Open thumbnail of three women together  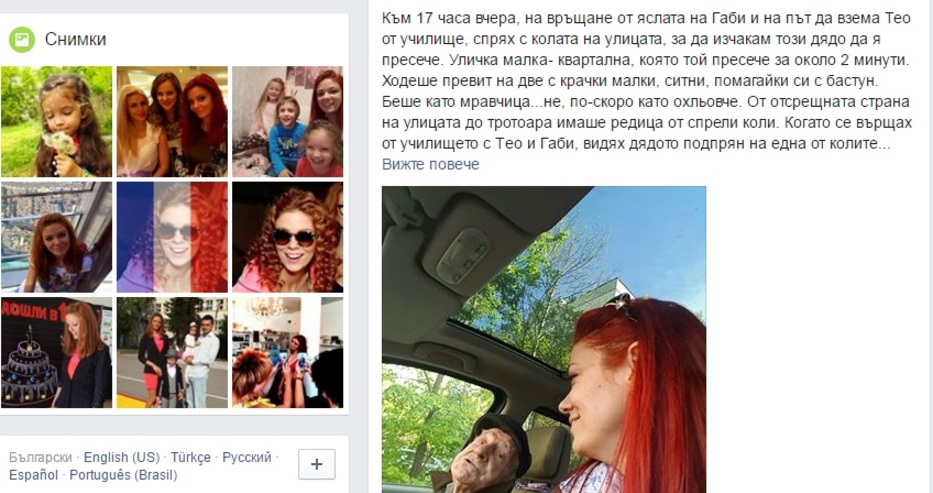[x=172, y=121]
